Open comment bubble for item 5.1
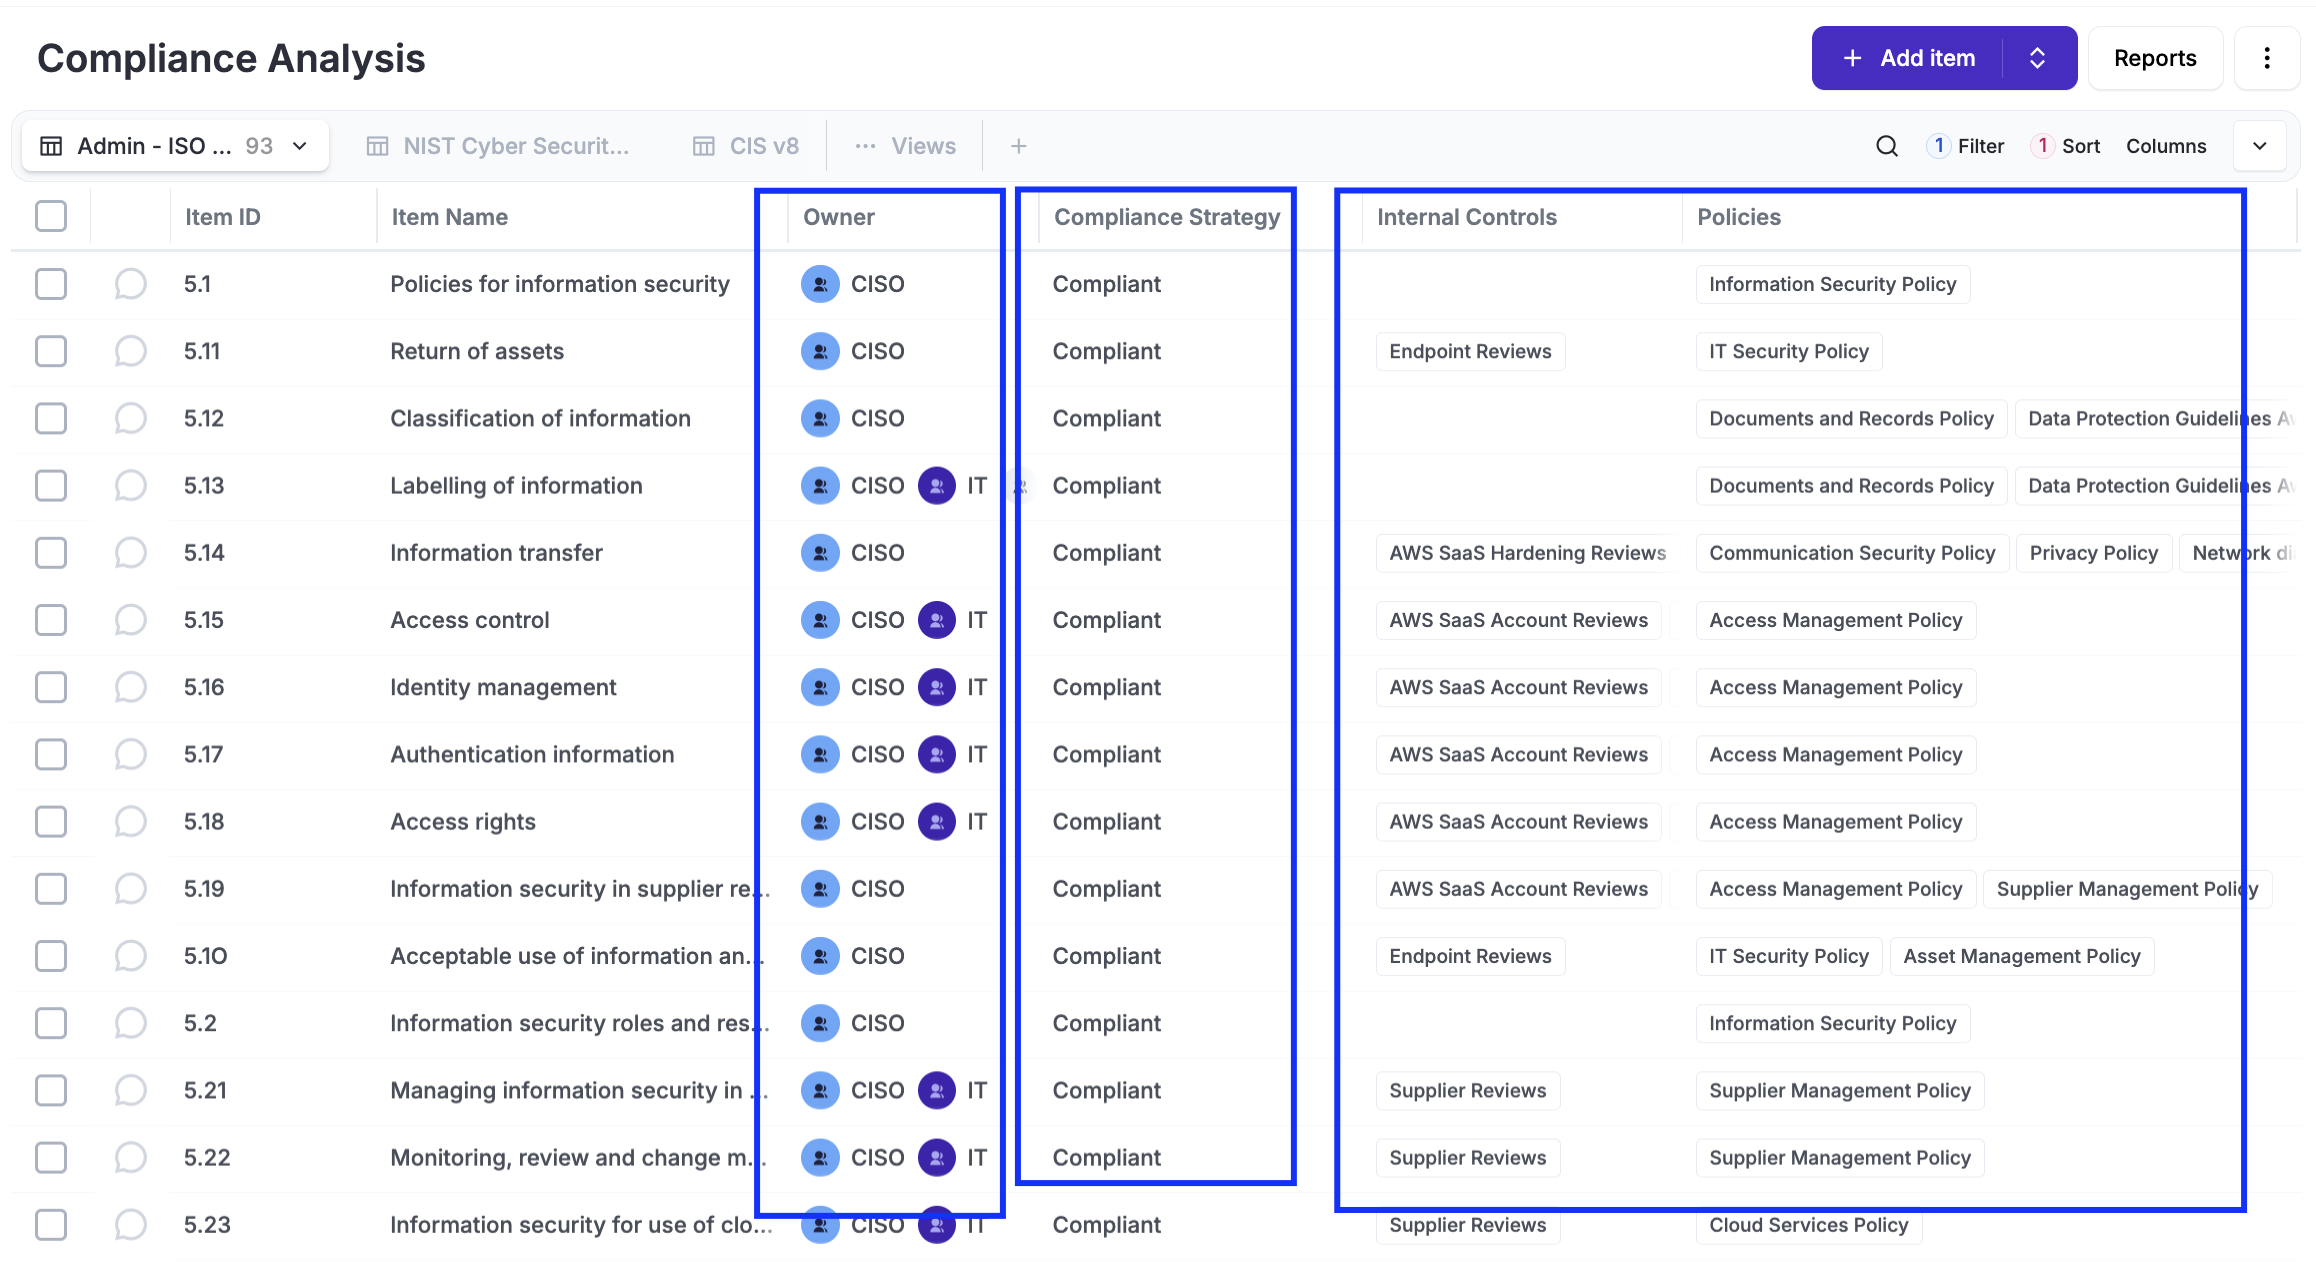This screenshot has width=2316, height=1264. point(130,284)
